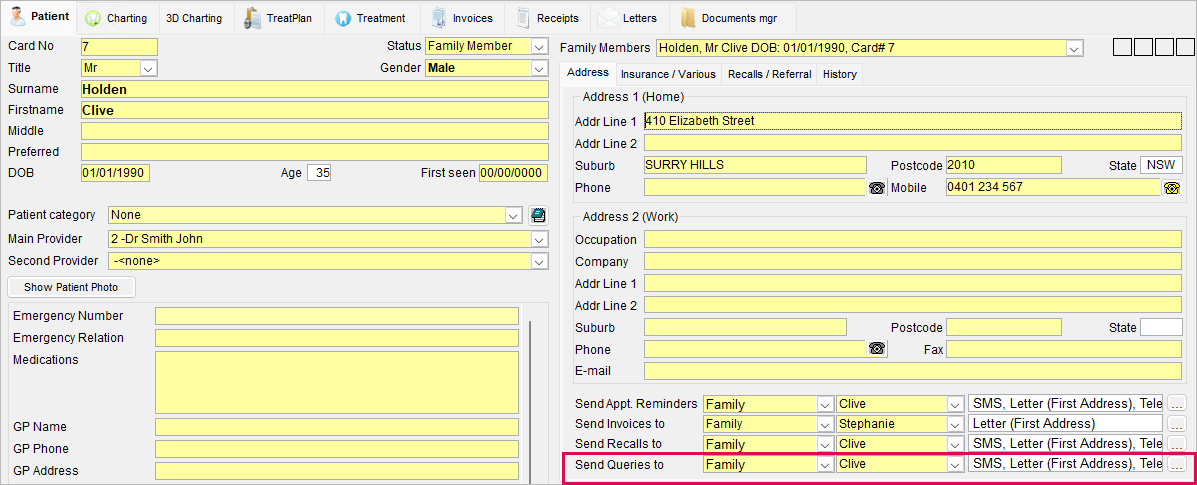Open the Gender dropdown

(539, 68)
